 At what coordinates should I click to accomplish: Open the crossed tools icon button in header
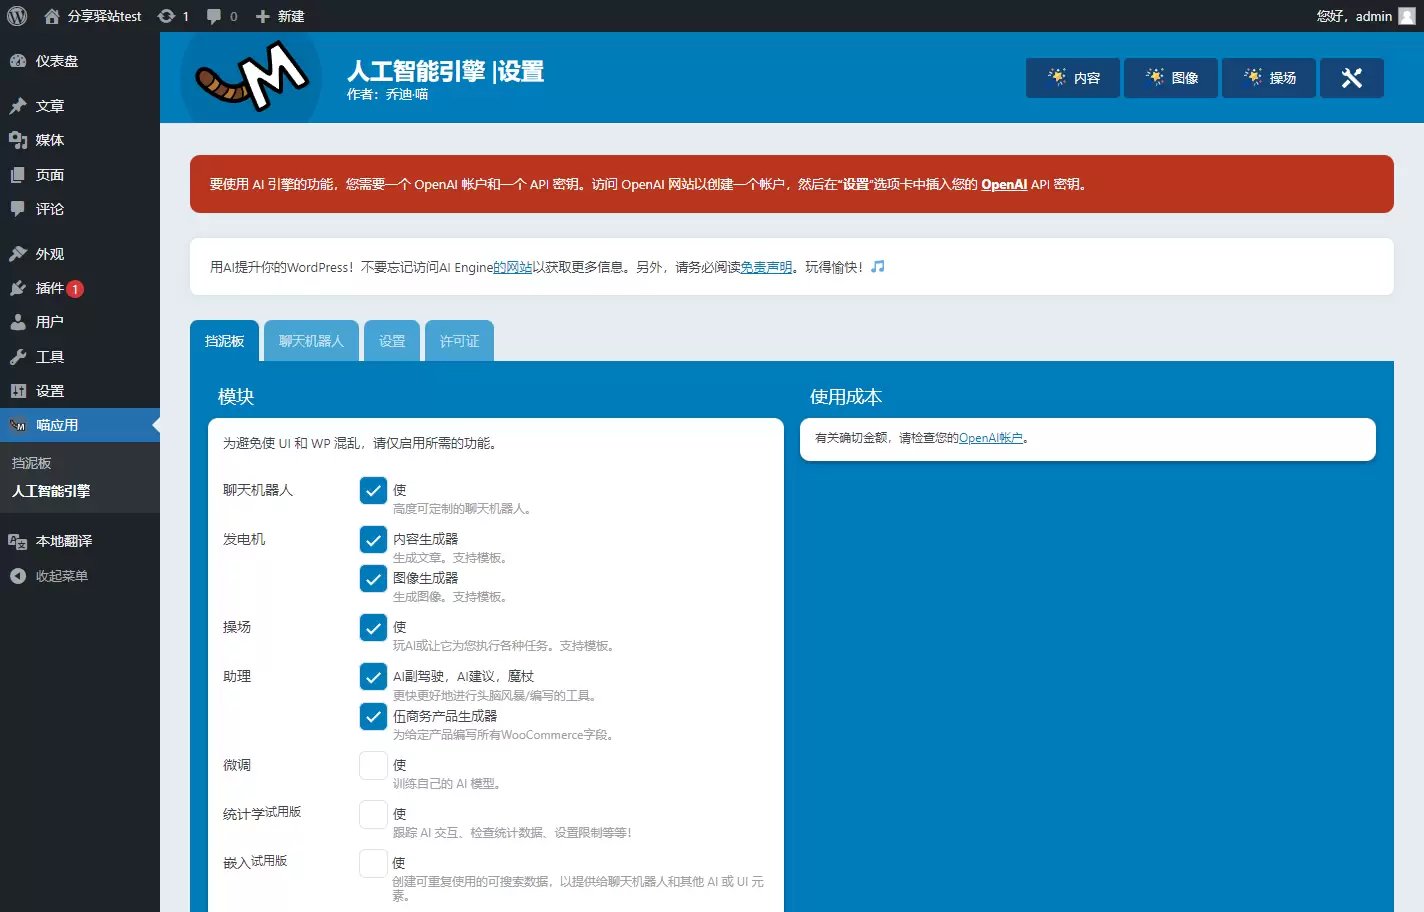1351,78
